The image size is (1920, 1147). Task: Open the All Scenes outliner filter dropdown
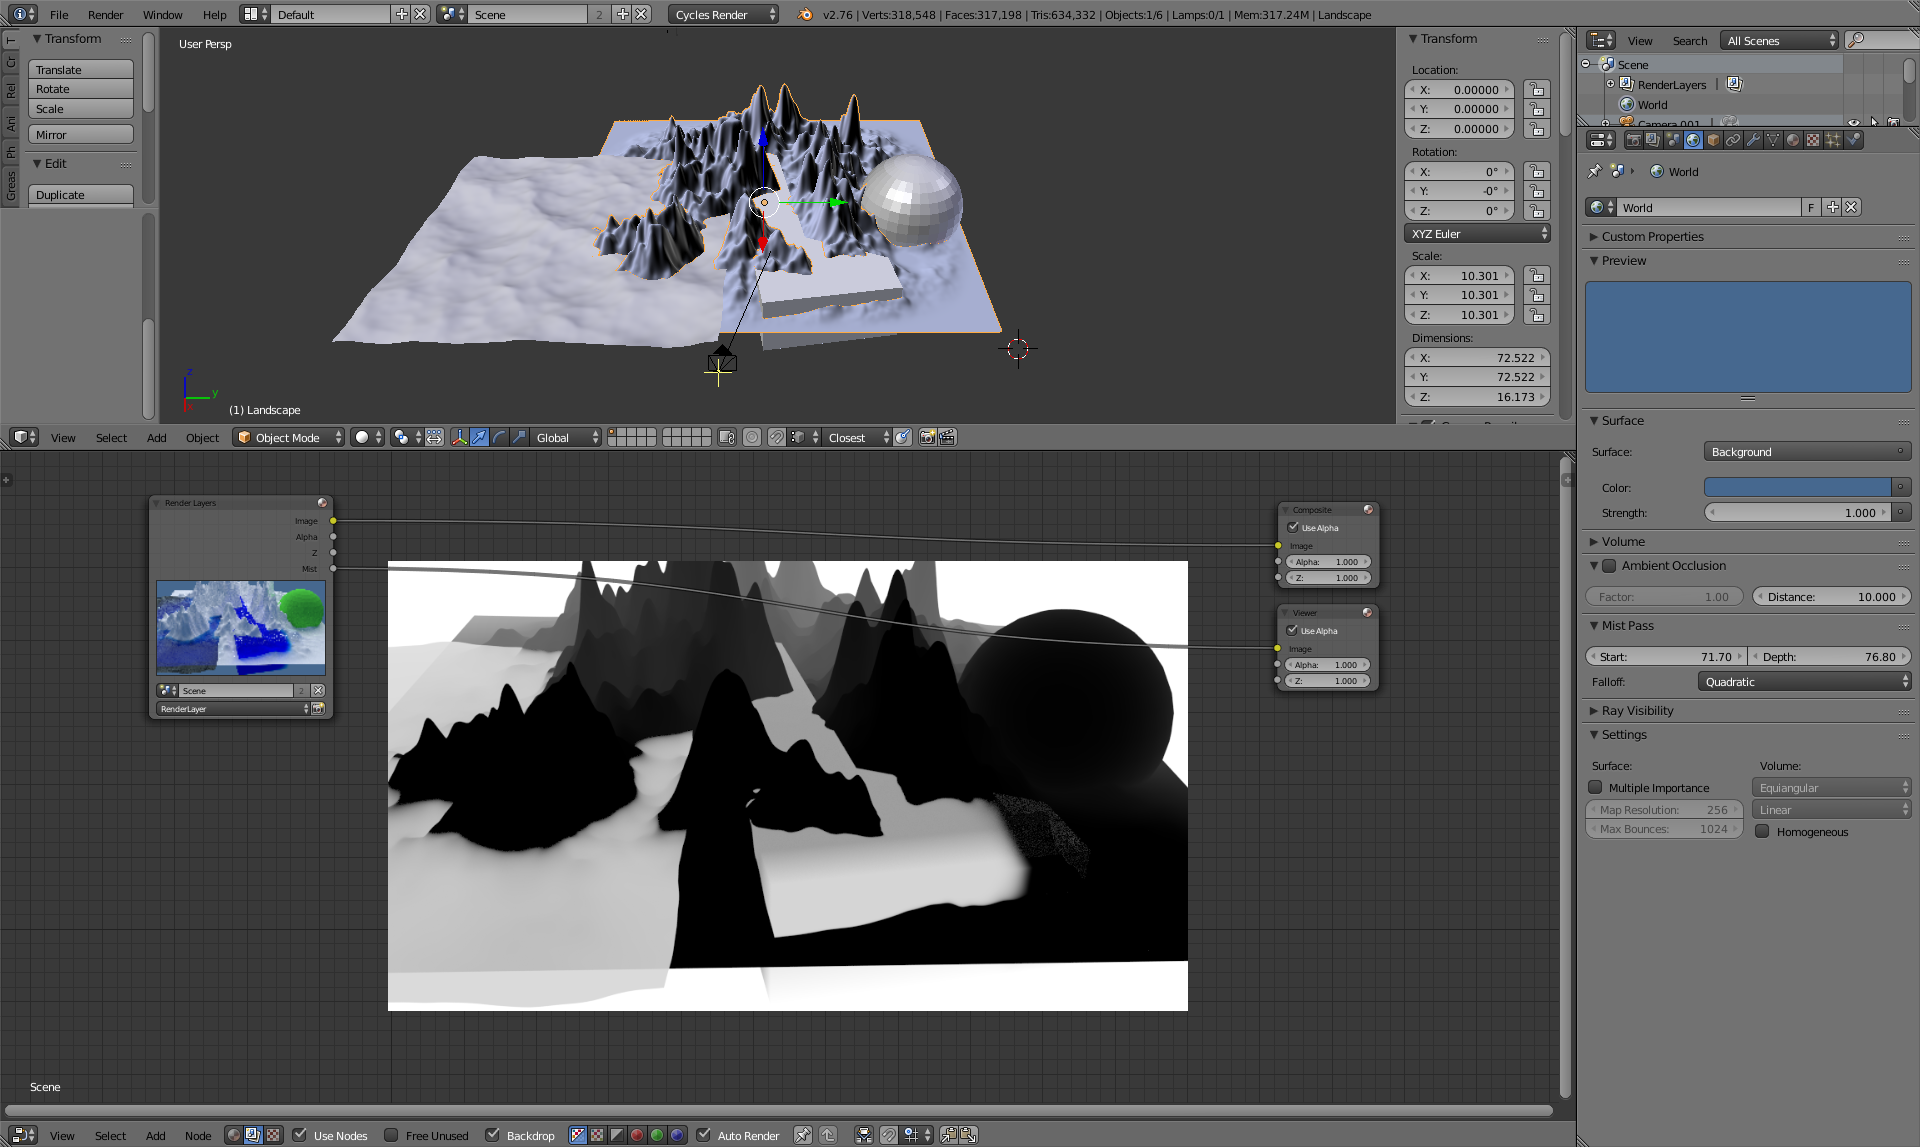pyautogui.click(x=1779, y=40)
